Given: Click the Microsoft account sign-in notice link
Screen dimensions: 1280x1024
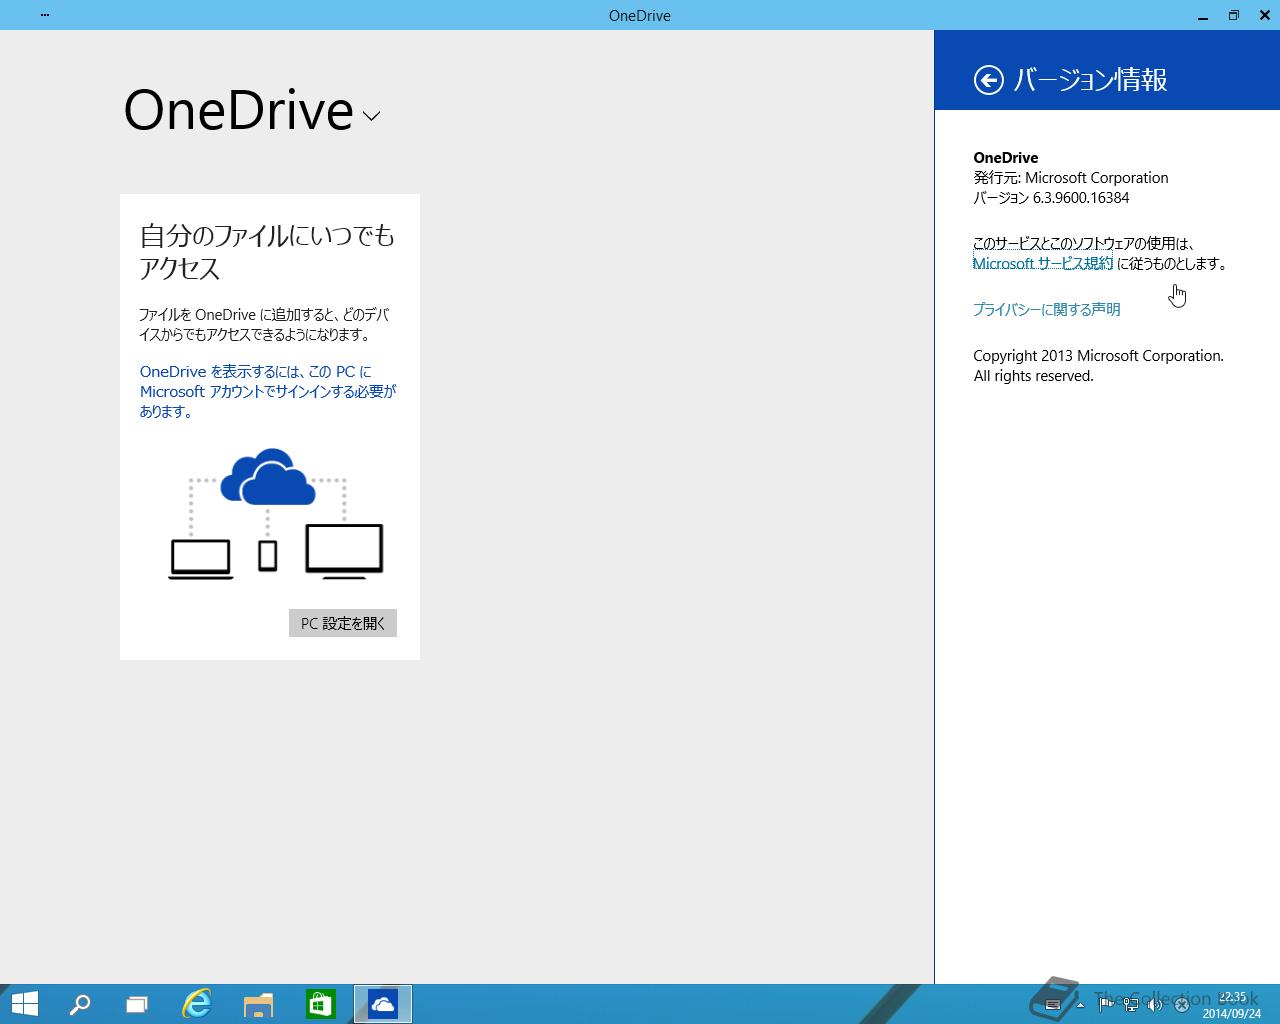Looking at the screenshot, I should pyautogui.click(x=268, y=391).
